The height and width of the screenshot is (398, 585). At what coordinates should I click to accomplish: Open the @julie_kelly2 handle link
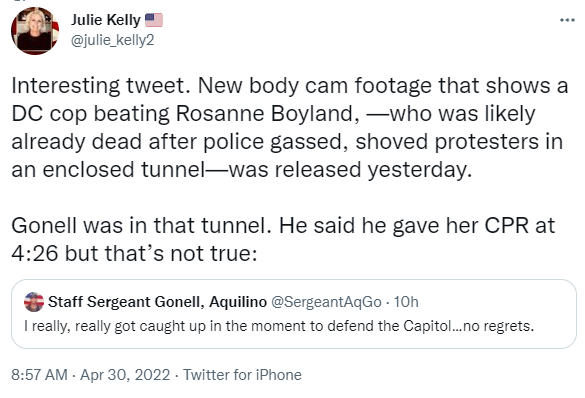tap(112, 40)
